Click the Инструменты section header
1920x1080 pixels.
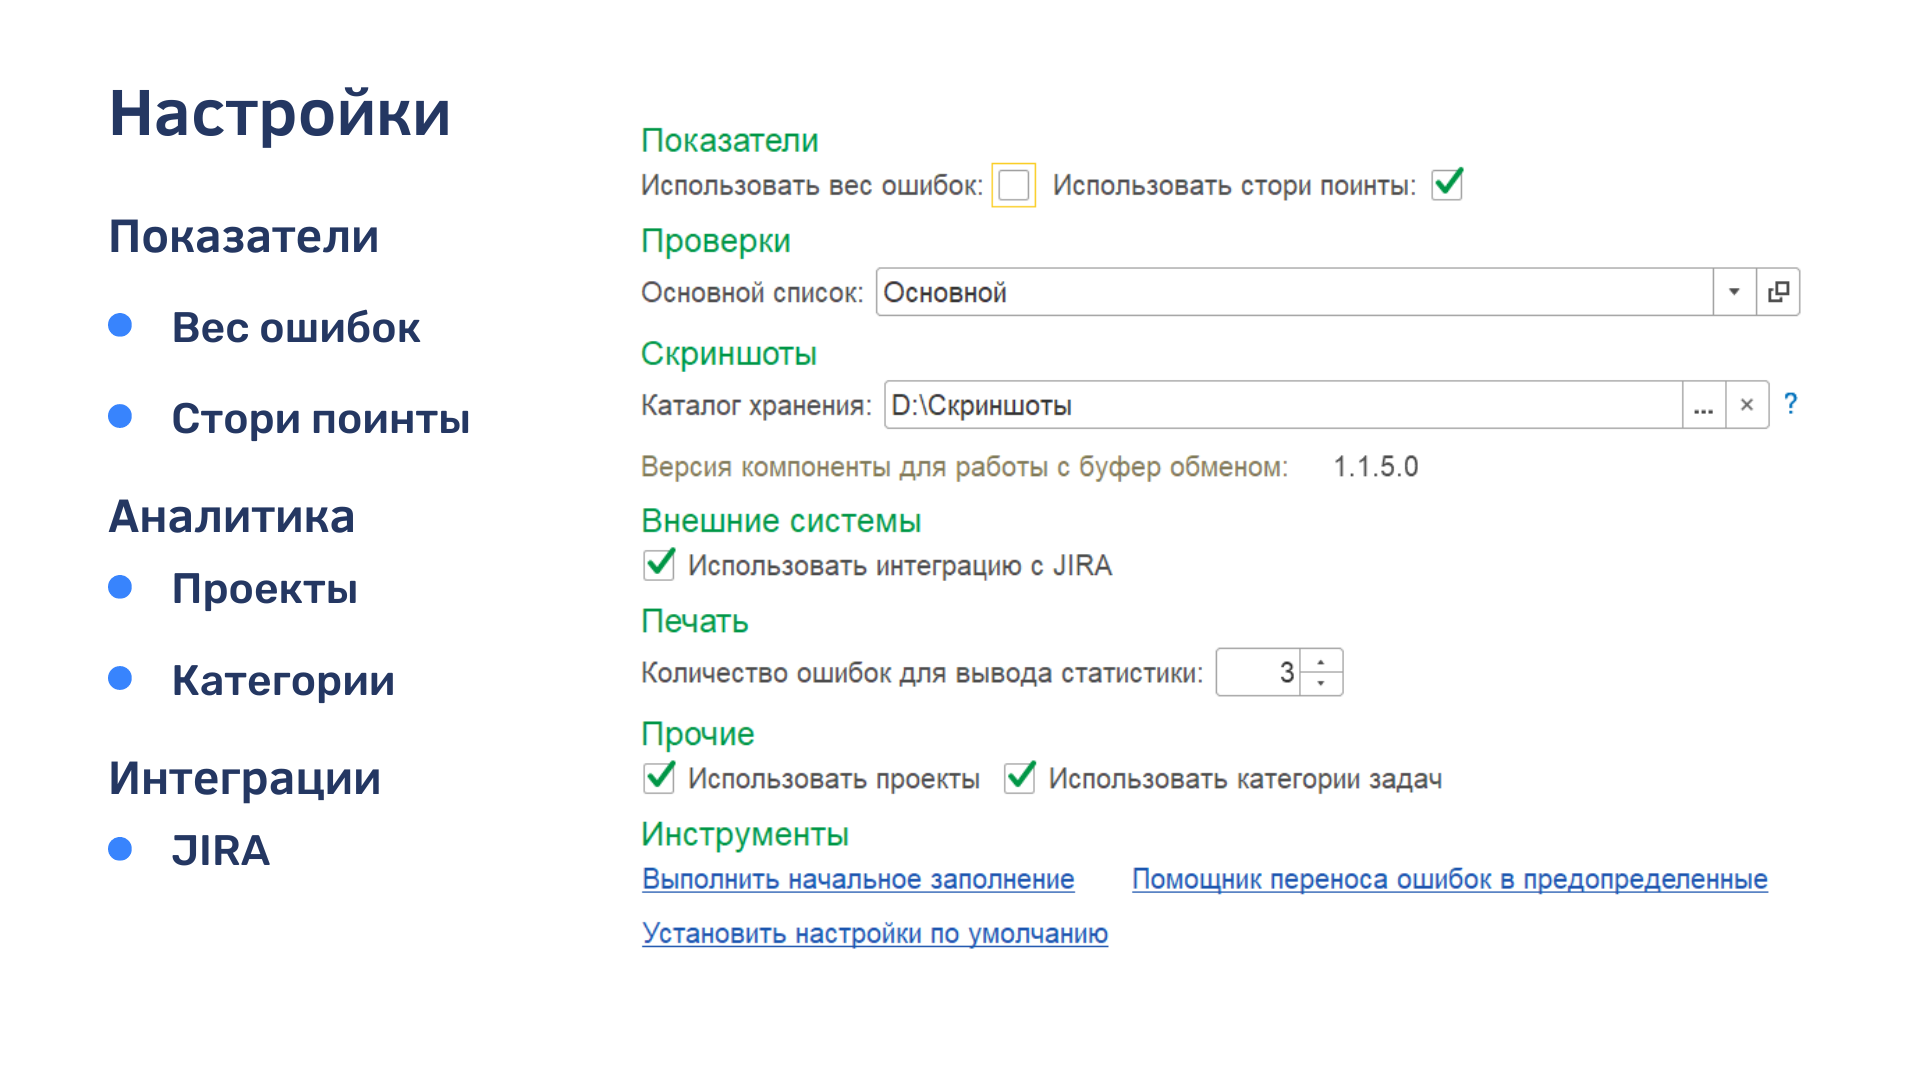(744, 834)
